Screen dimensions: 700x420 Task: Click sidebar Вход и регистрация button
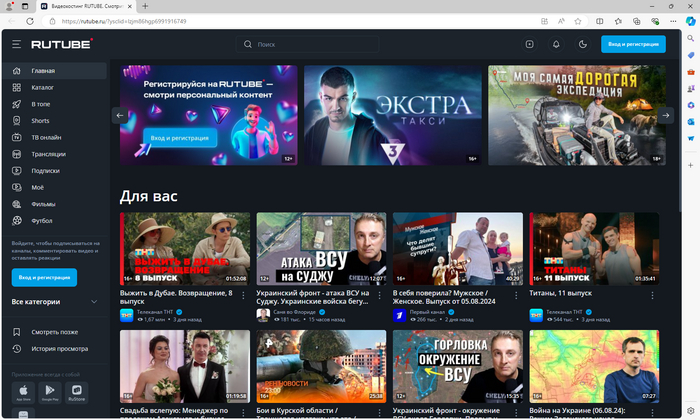coord(44,277)
